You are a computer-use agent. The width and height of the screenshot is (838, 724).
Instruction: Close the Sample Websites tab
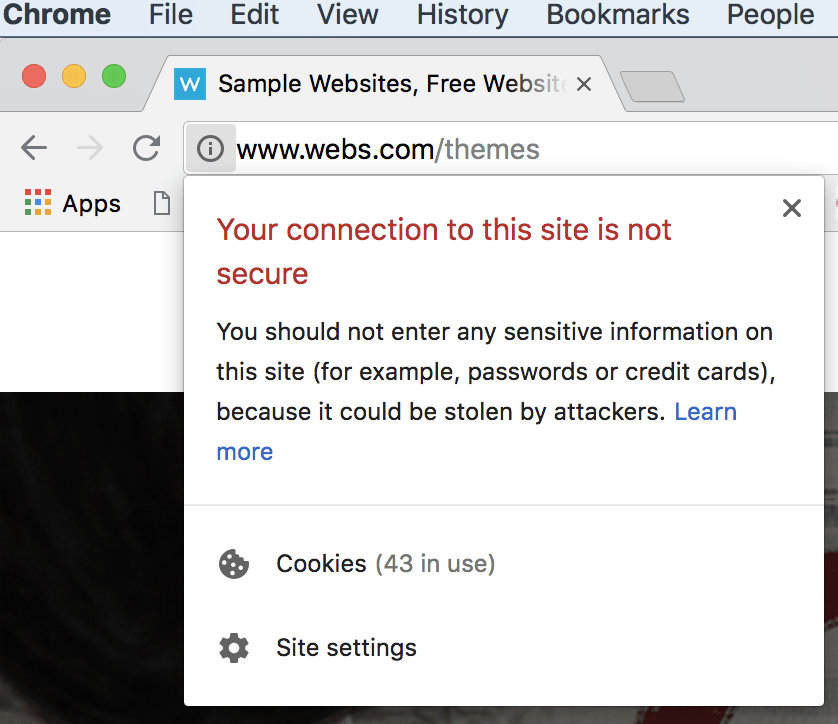click(x=584, y=84)
